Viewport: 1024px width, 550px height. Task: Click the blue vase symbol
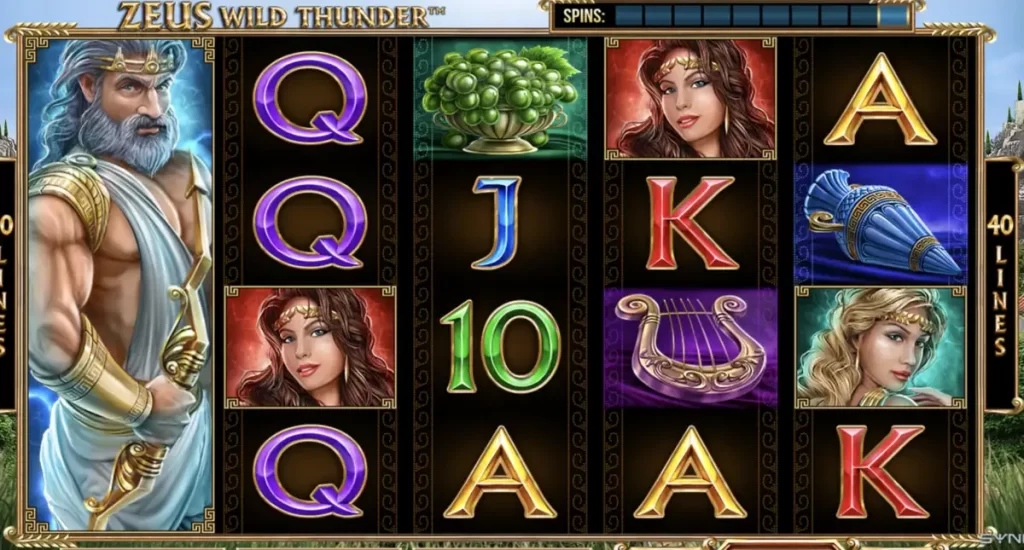pyautogui.click(x=880, y=223)
